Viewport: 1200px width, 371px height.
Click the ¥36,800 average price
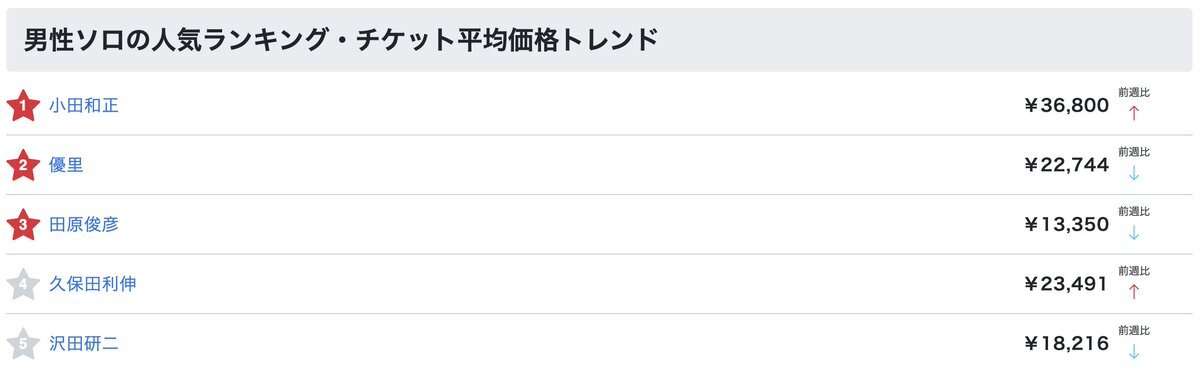[x=1066, y=105]
